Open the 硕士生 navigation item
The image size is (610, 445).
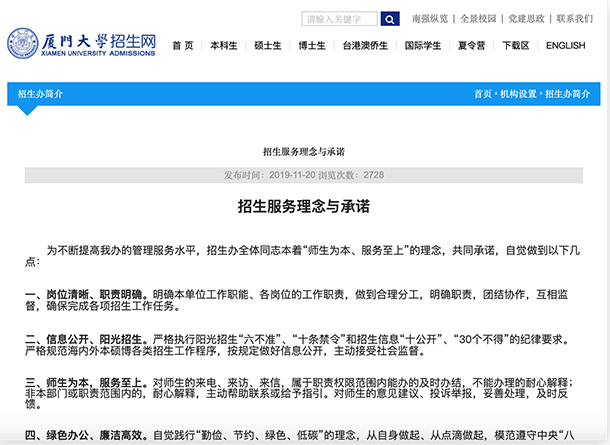(268, 46)
